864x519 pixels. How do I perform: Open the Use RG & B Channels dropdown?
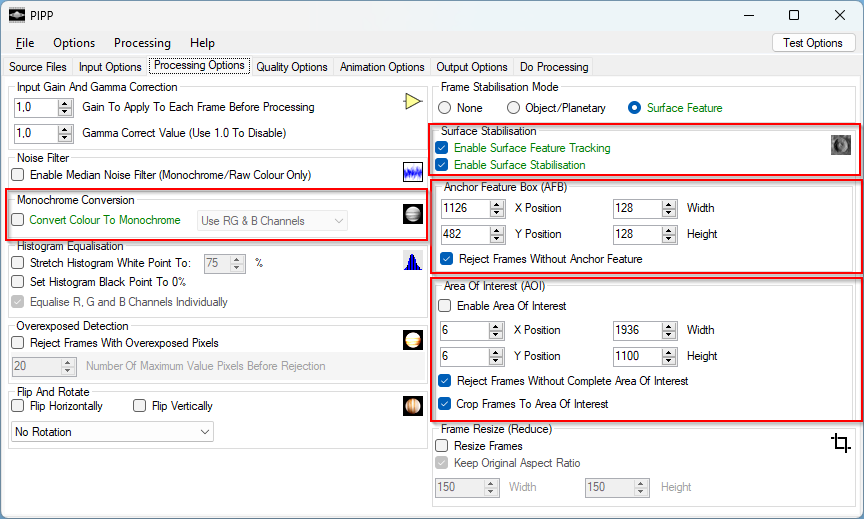pyautogui.click(x=272, y=221)
